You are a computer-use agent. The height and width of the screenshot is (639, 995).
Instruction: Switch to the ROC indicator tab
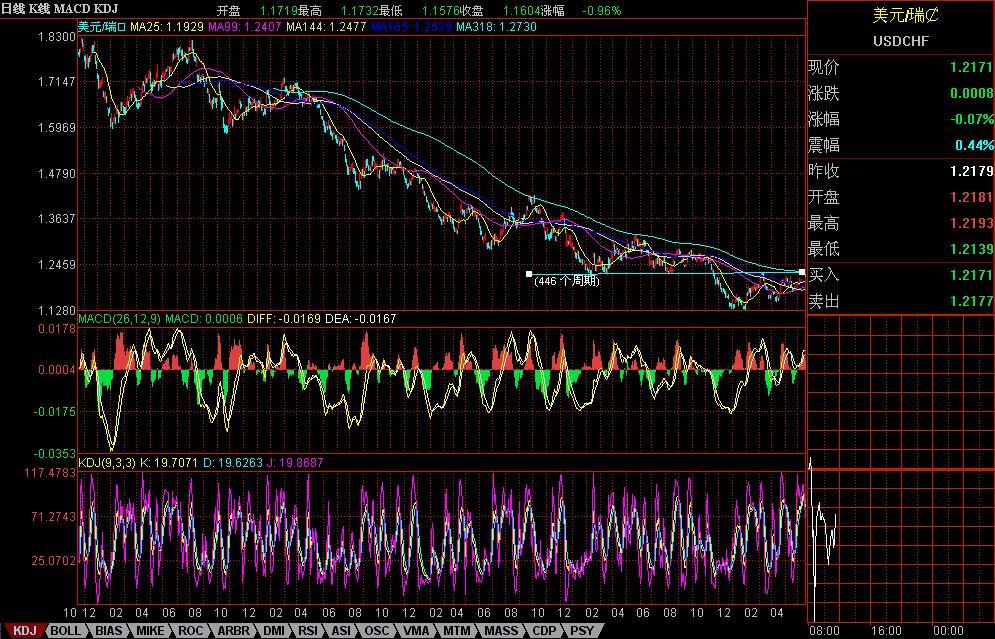[190, 631]
